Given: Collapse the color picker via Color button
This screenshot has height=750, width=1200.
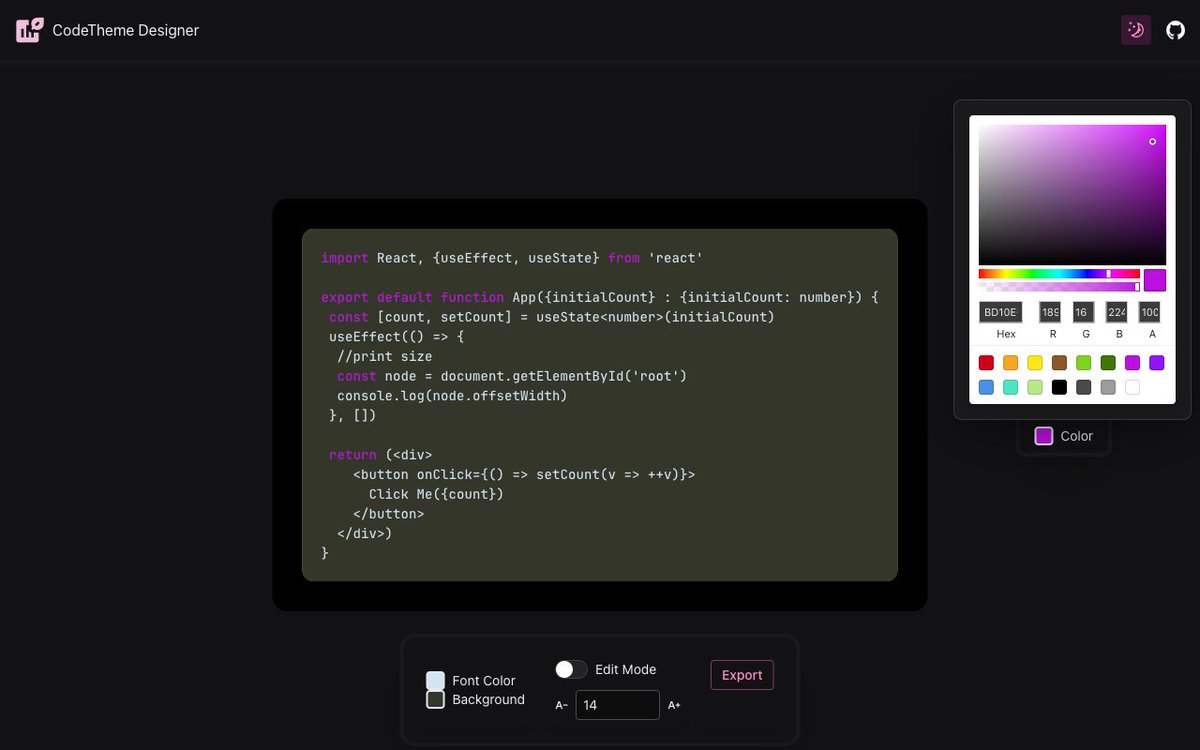Looking at the screenshot, I should click(1063, 436).
